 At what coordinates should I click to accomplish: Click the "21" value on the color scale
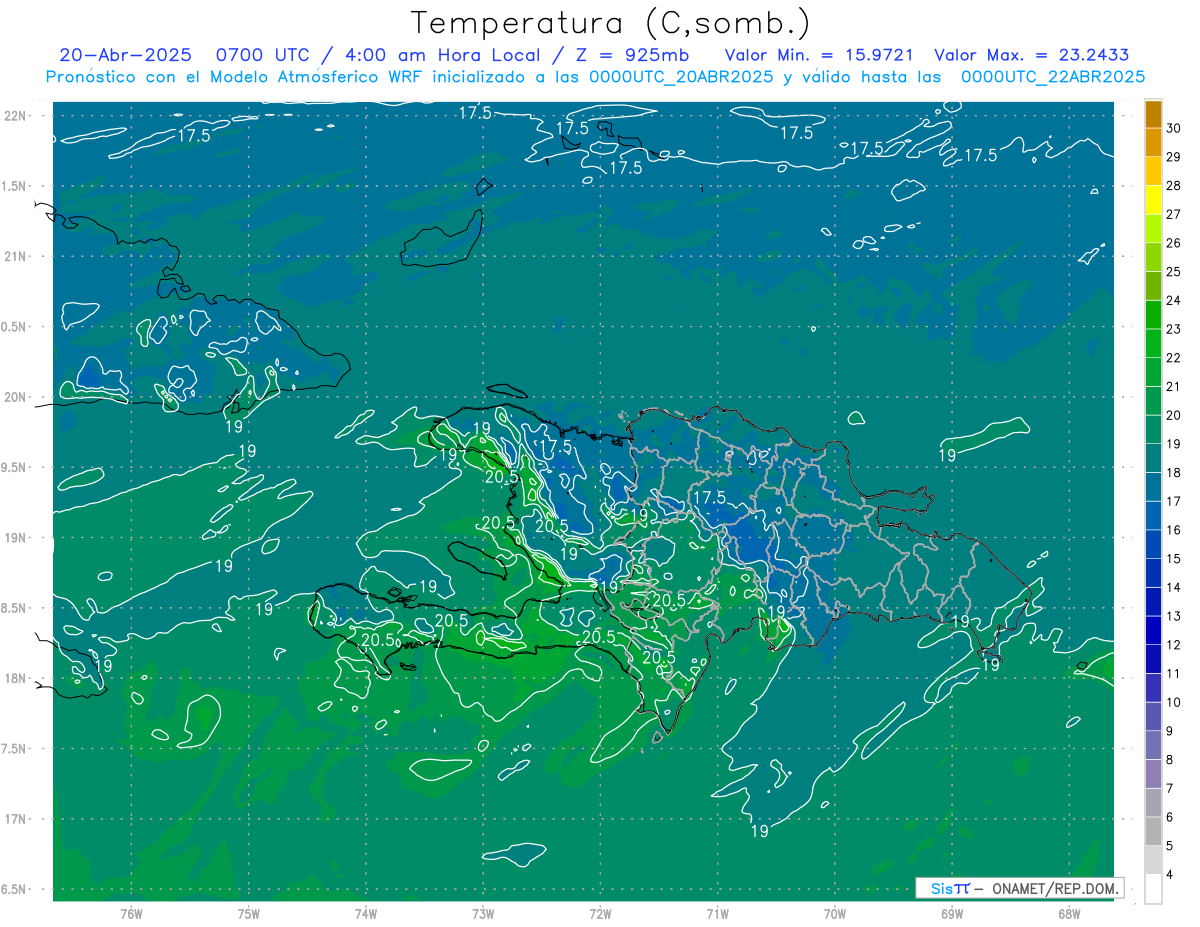[x=1174, y=387]
